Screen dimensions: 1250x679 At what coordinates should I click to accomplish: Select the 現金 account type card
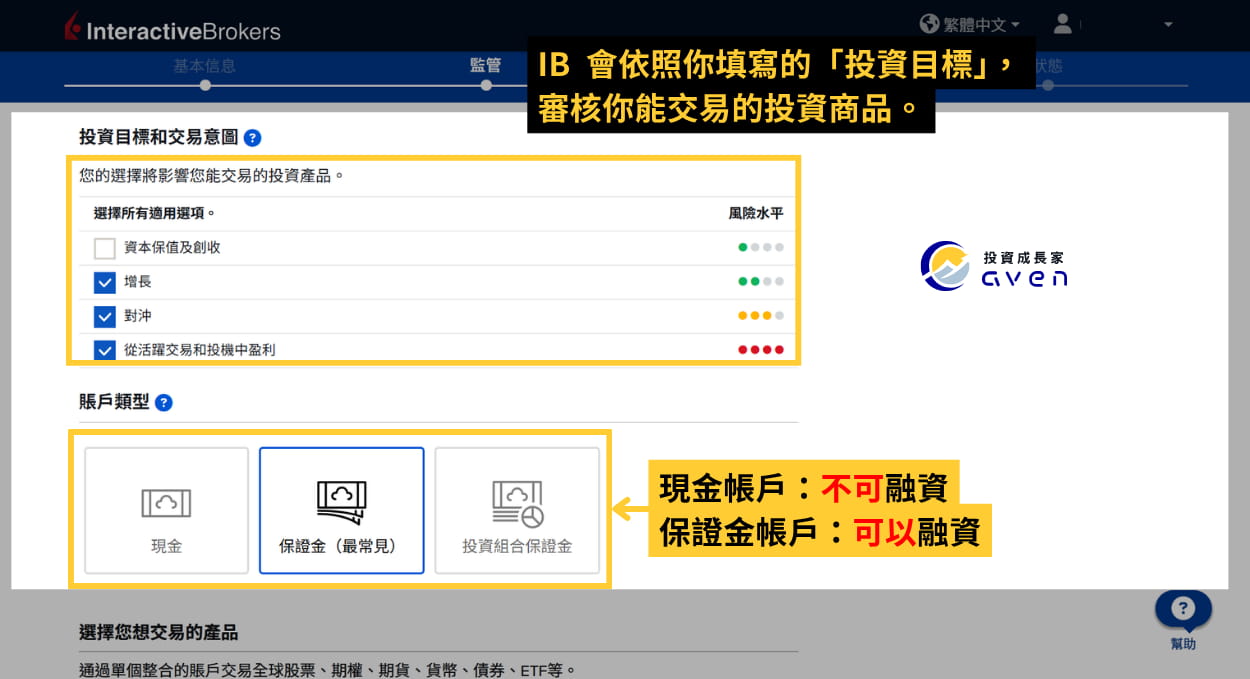[166, 510]
